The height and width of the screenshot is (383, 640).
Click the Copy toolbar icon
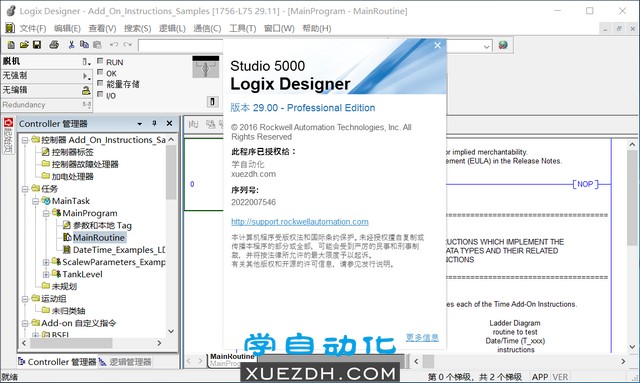[84, 45]
